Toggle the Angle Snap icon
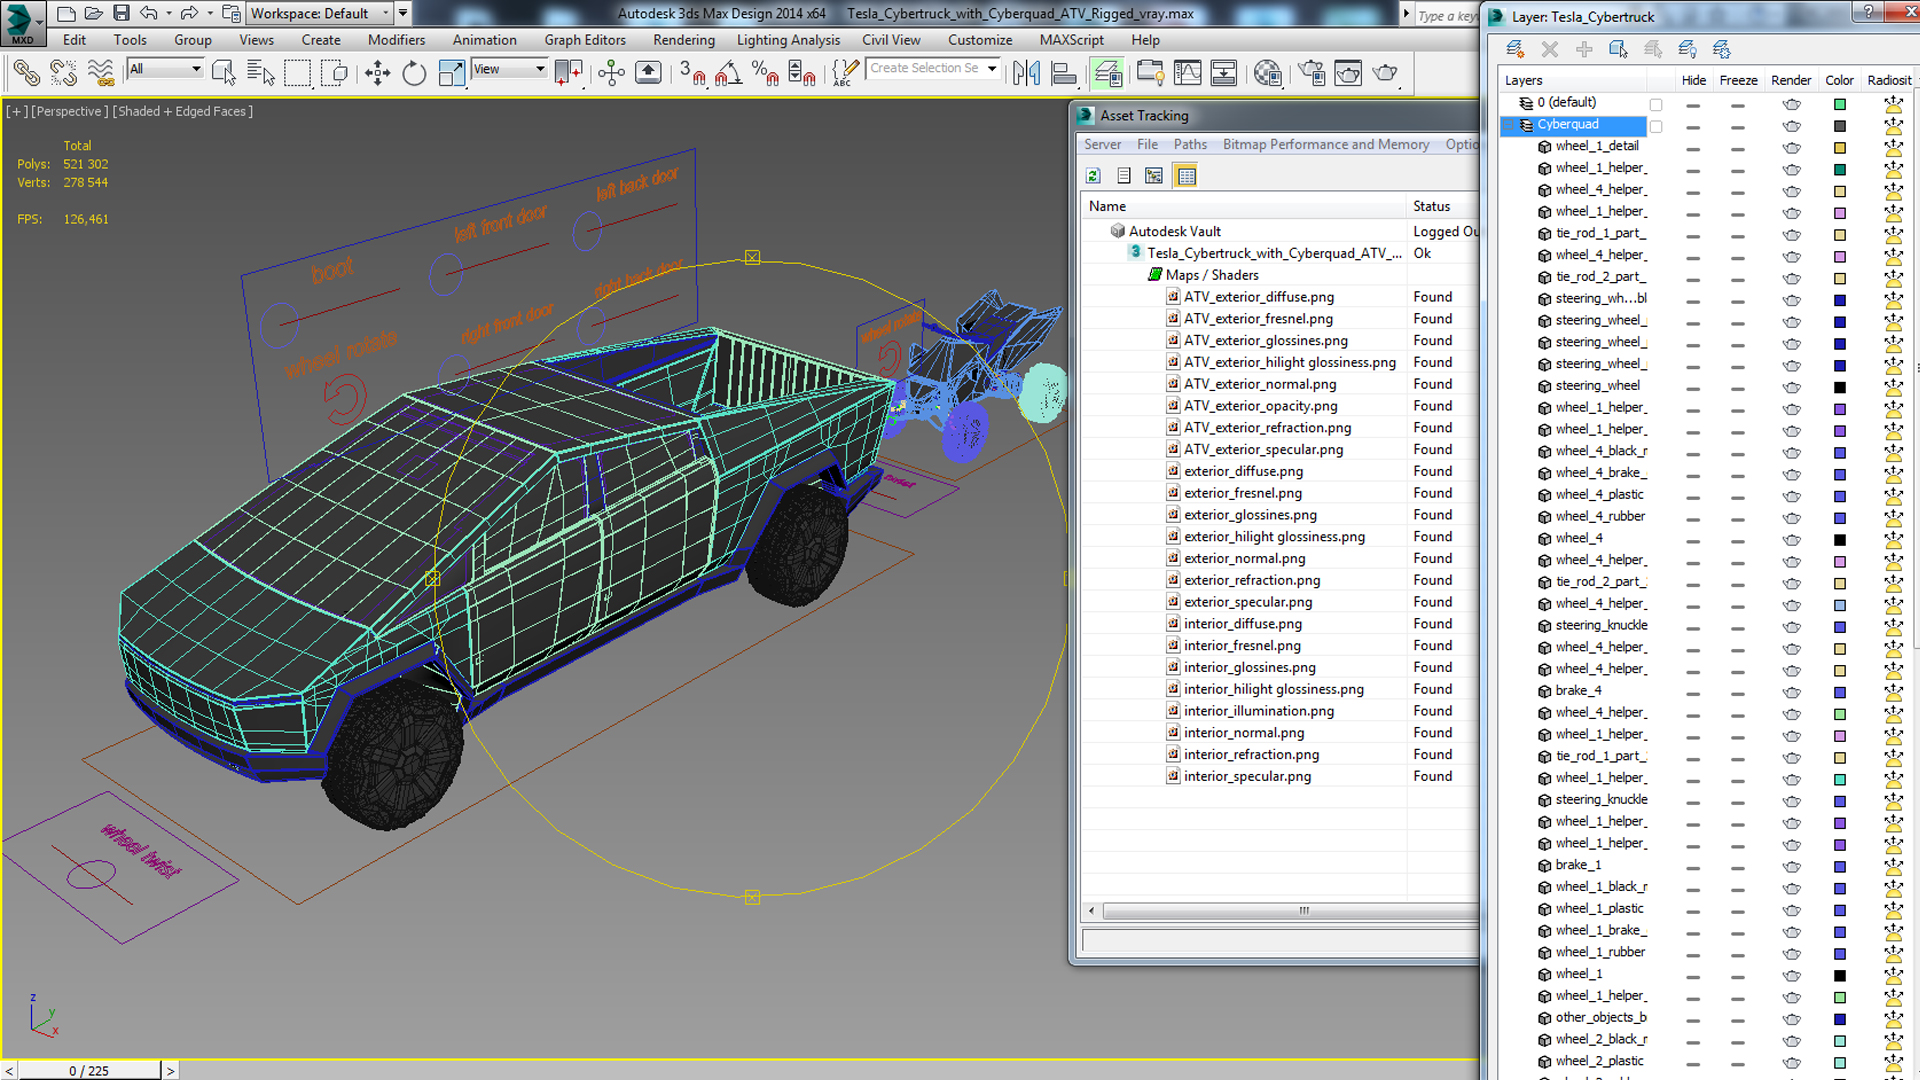1920x1080 pixels. point(728,72)
